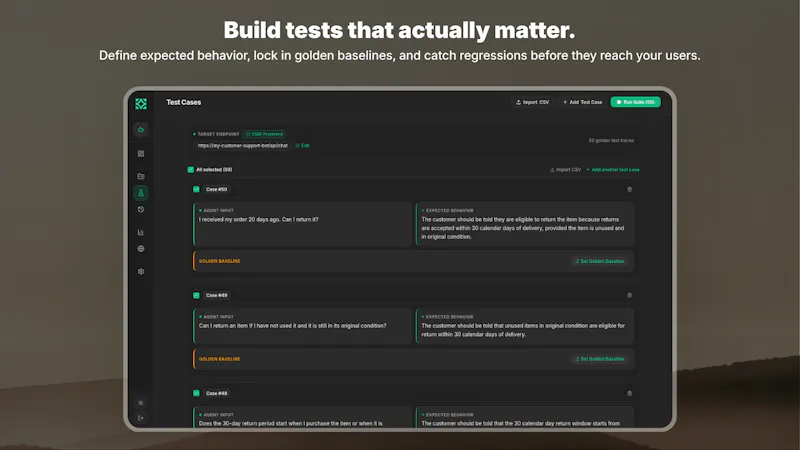Delete Case #48 with trash icon
This screenshot has height=450, width=800.
point(630,393)
